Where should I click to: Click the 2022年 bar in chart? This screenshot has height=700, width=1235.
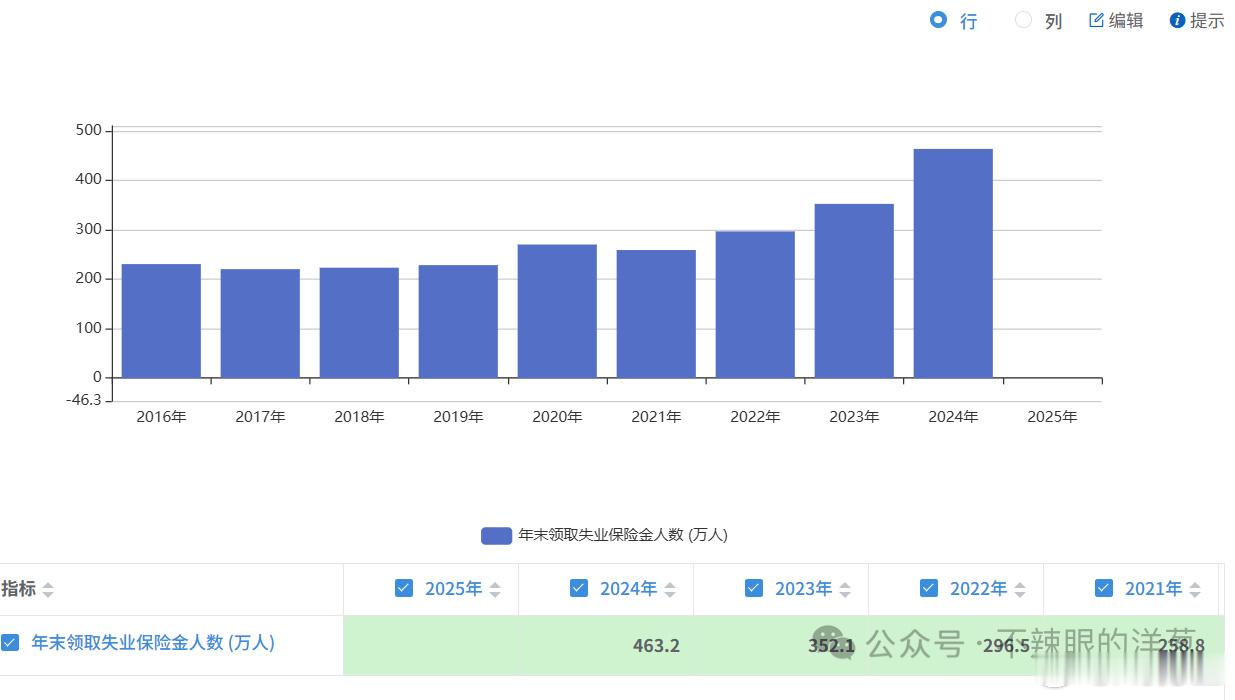click(x=755, y=305)
